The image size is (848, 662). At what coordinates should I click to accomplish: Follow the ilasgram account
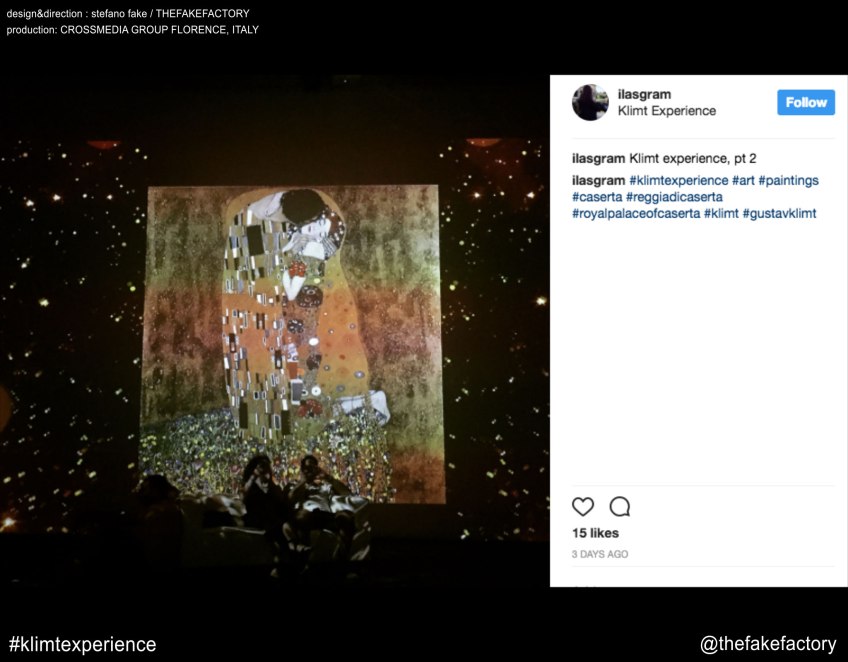pyautogui.click(x=806, y=102)
